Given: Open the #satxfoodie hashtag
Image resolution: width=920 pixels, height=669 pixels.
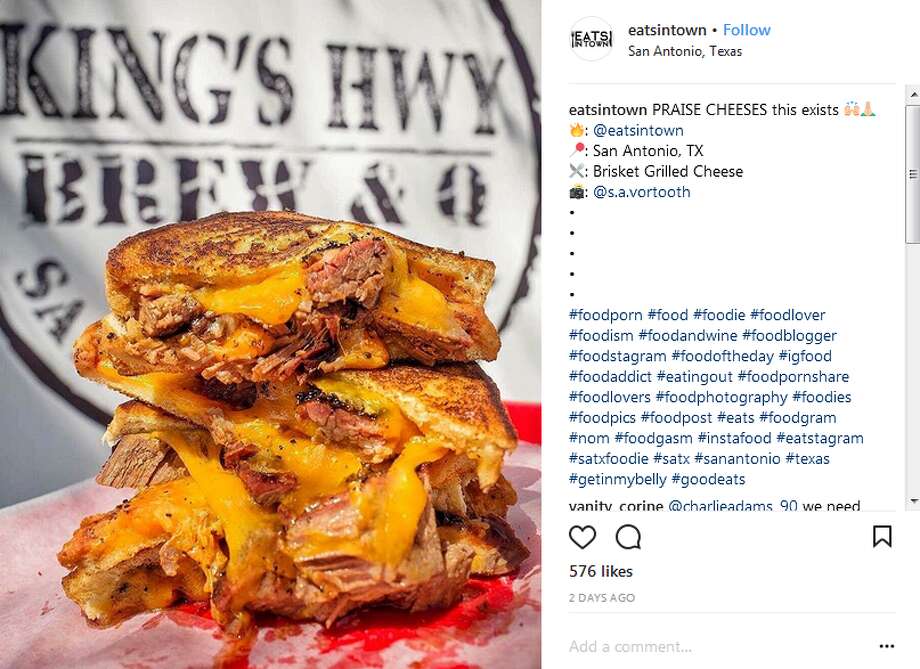Looking at the screenshot, I should point(608,459).
